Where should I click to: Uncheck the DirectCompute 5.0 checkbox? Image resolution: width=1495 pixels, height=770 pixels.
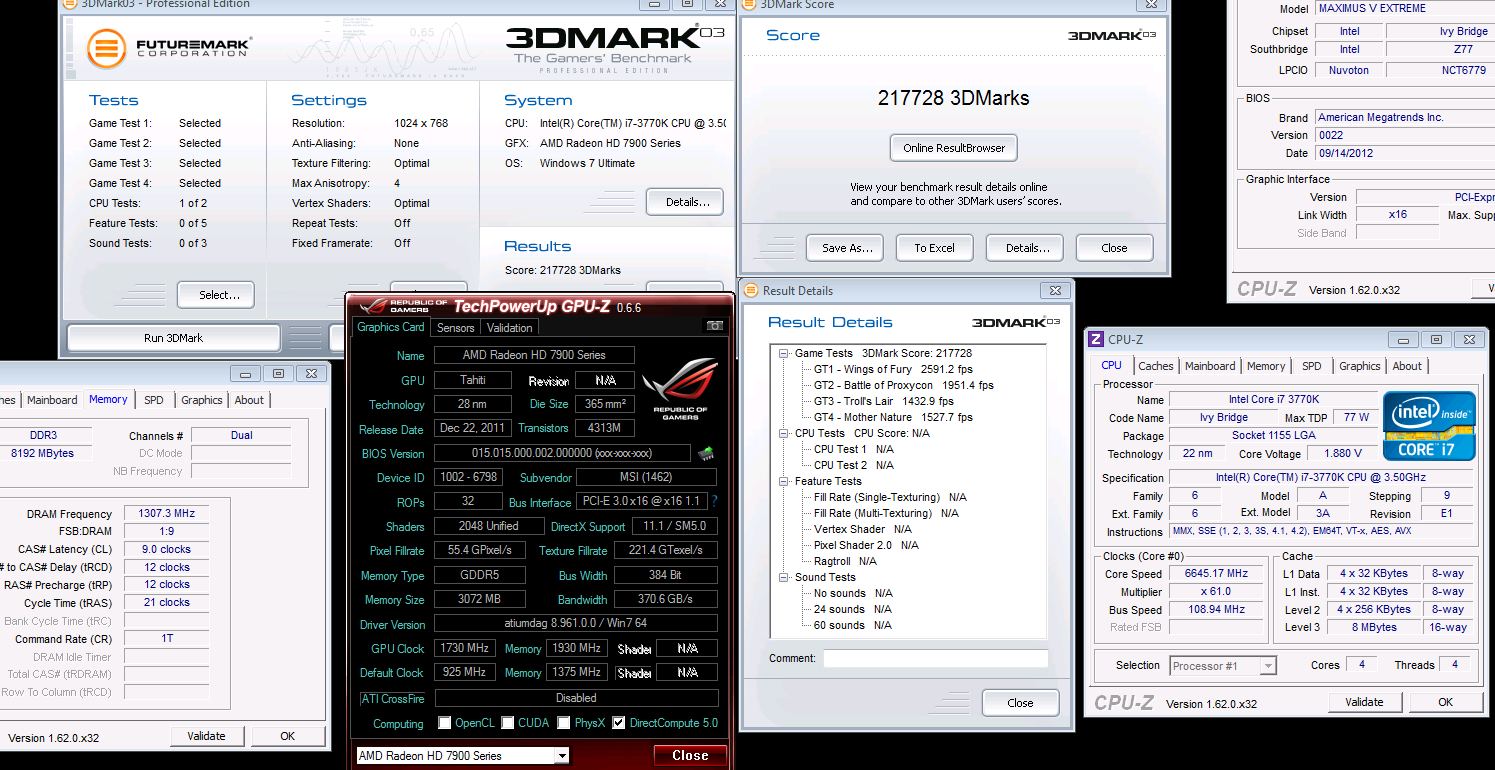619,723
